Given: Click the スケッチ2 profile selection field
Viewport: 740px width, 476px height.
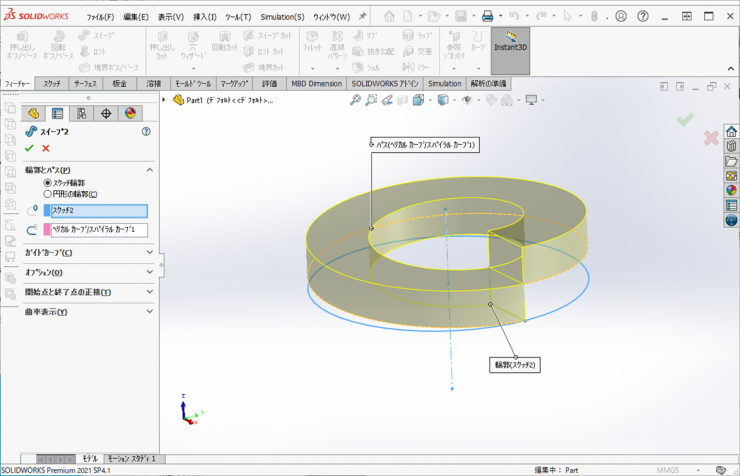Looking at the screenshot, I should tap(98, 211).
